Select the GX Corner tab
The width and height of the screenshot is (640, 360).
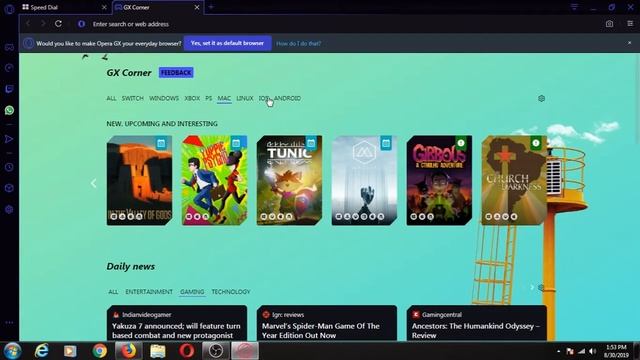[x=158, y=7]
